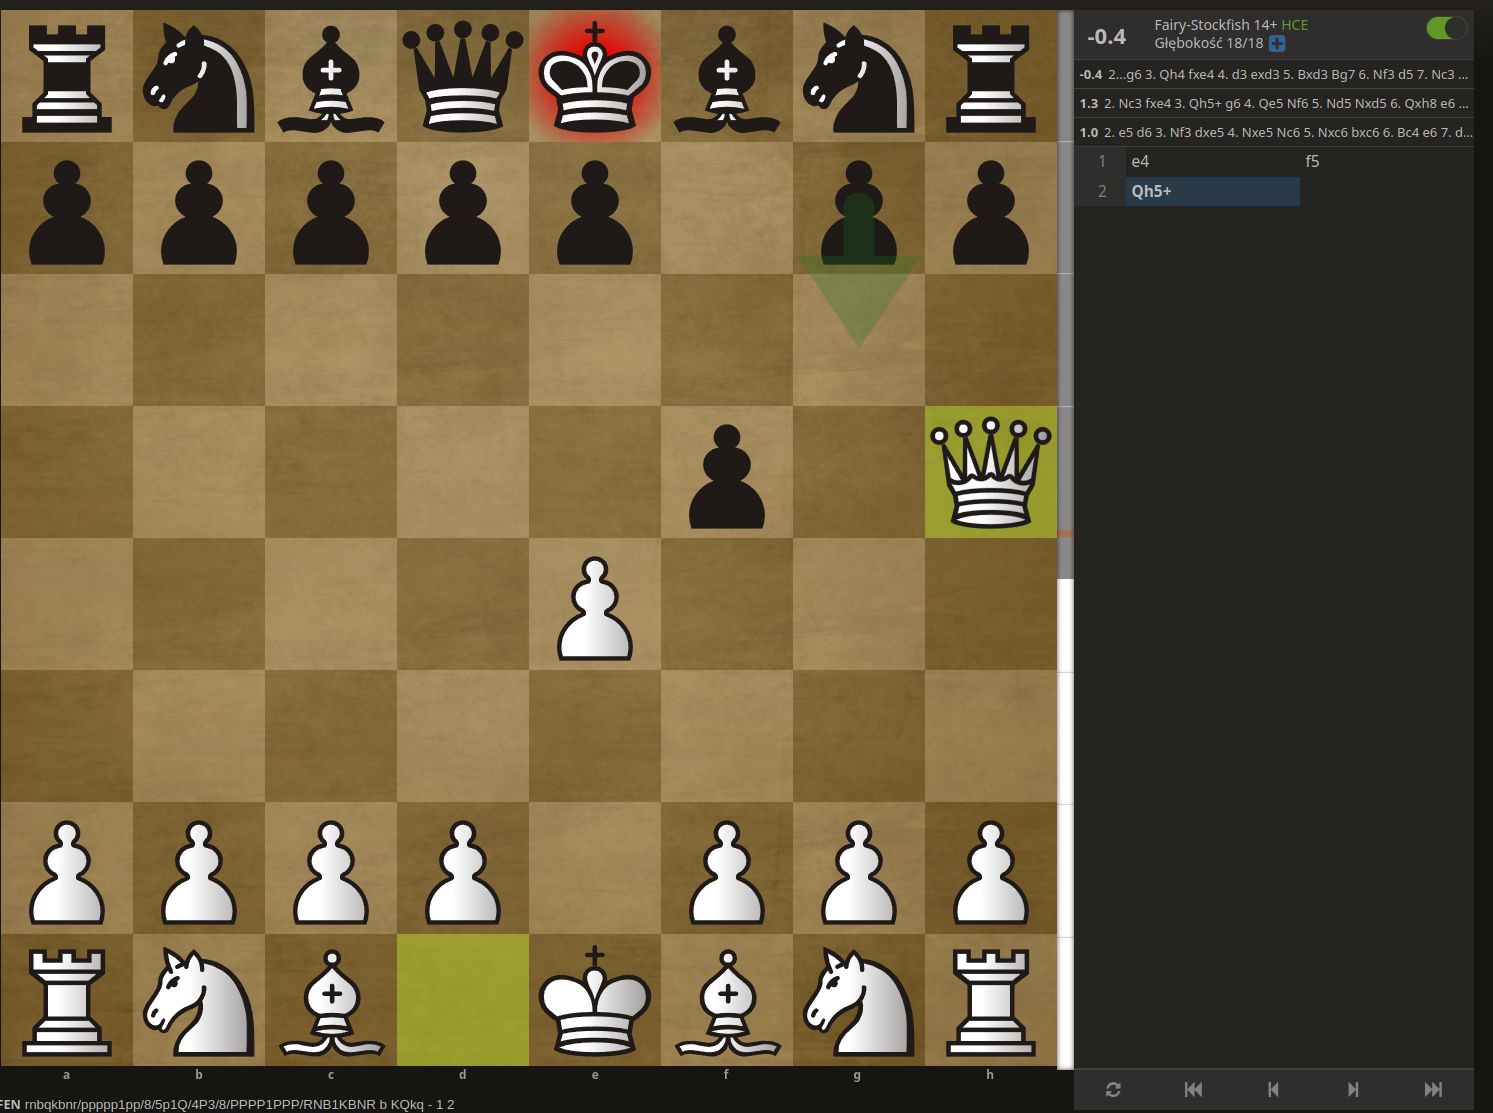Select the black bishop on c8
1493x1113 pixels.
click(x=331, y=76)
